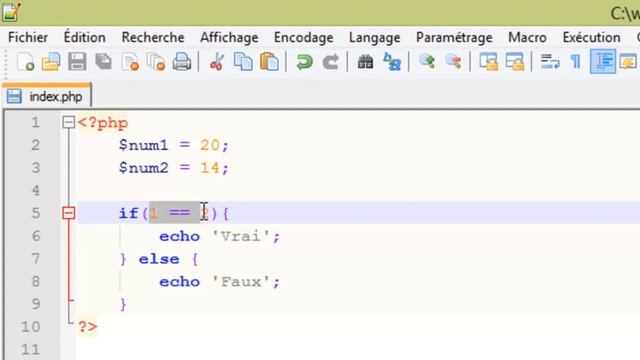640x360 pixels.
Task: Click the value 20 on line 2
Action: (x=210, y=145)
